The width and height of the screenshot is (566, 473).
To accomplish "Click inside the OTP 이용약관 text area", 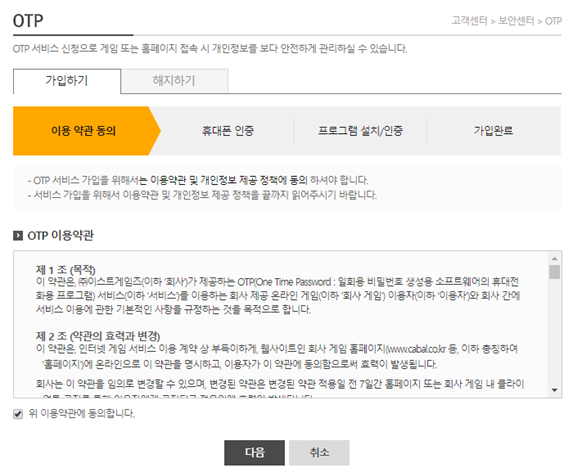I will tap(281, 324).
